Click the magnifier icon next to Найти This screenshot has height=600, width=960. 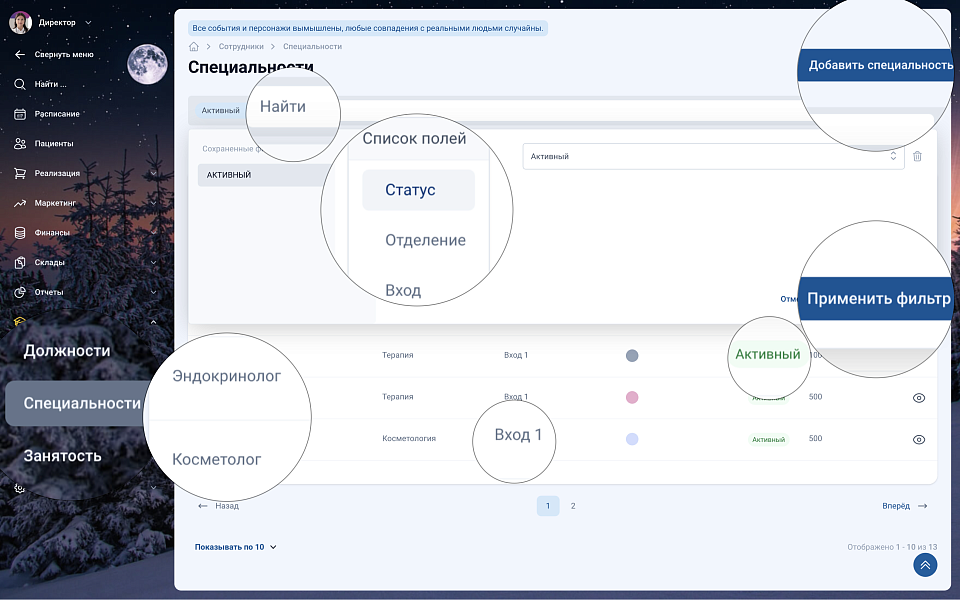coord(20,84)
